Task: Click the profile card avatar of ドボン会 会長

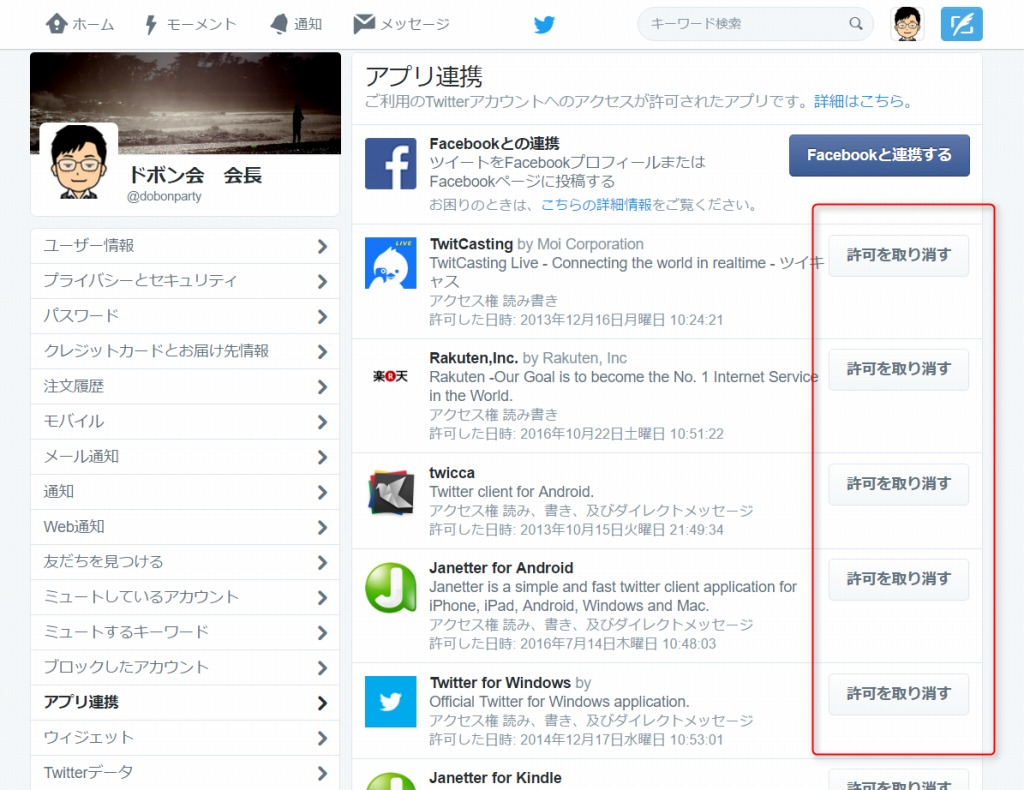Action: [78, 162]
